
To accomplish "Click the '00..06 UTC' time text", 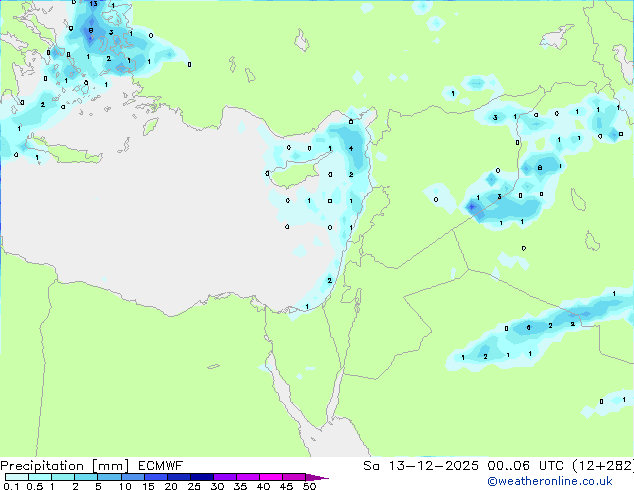I will [x=525, y=466].
